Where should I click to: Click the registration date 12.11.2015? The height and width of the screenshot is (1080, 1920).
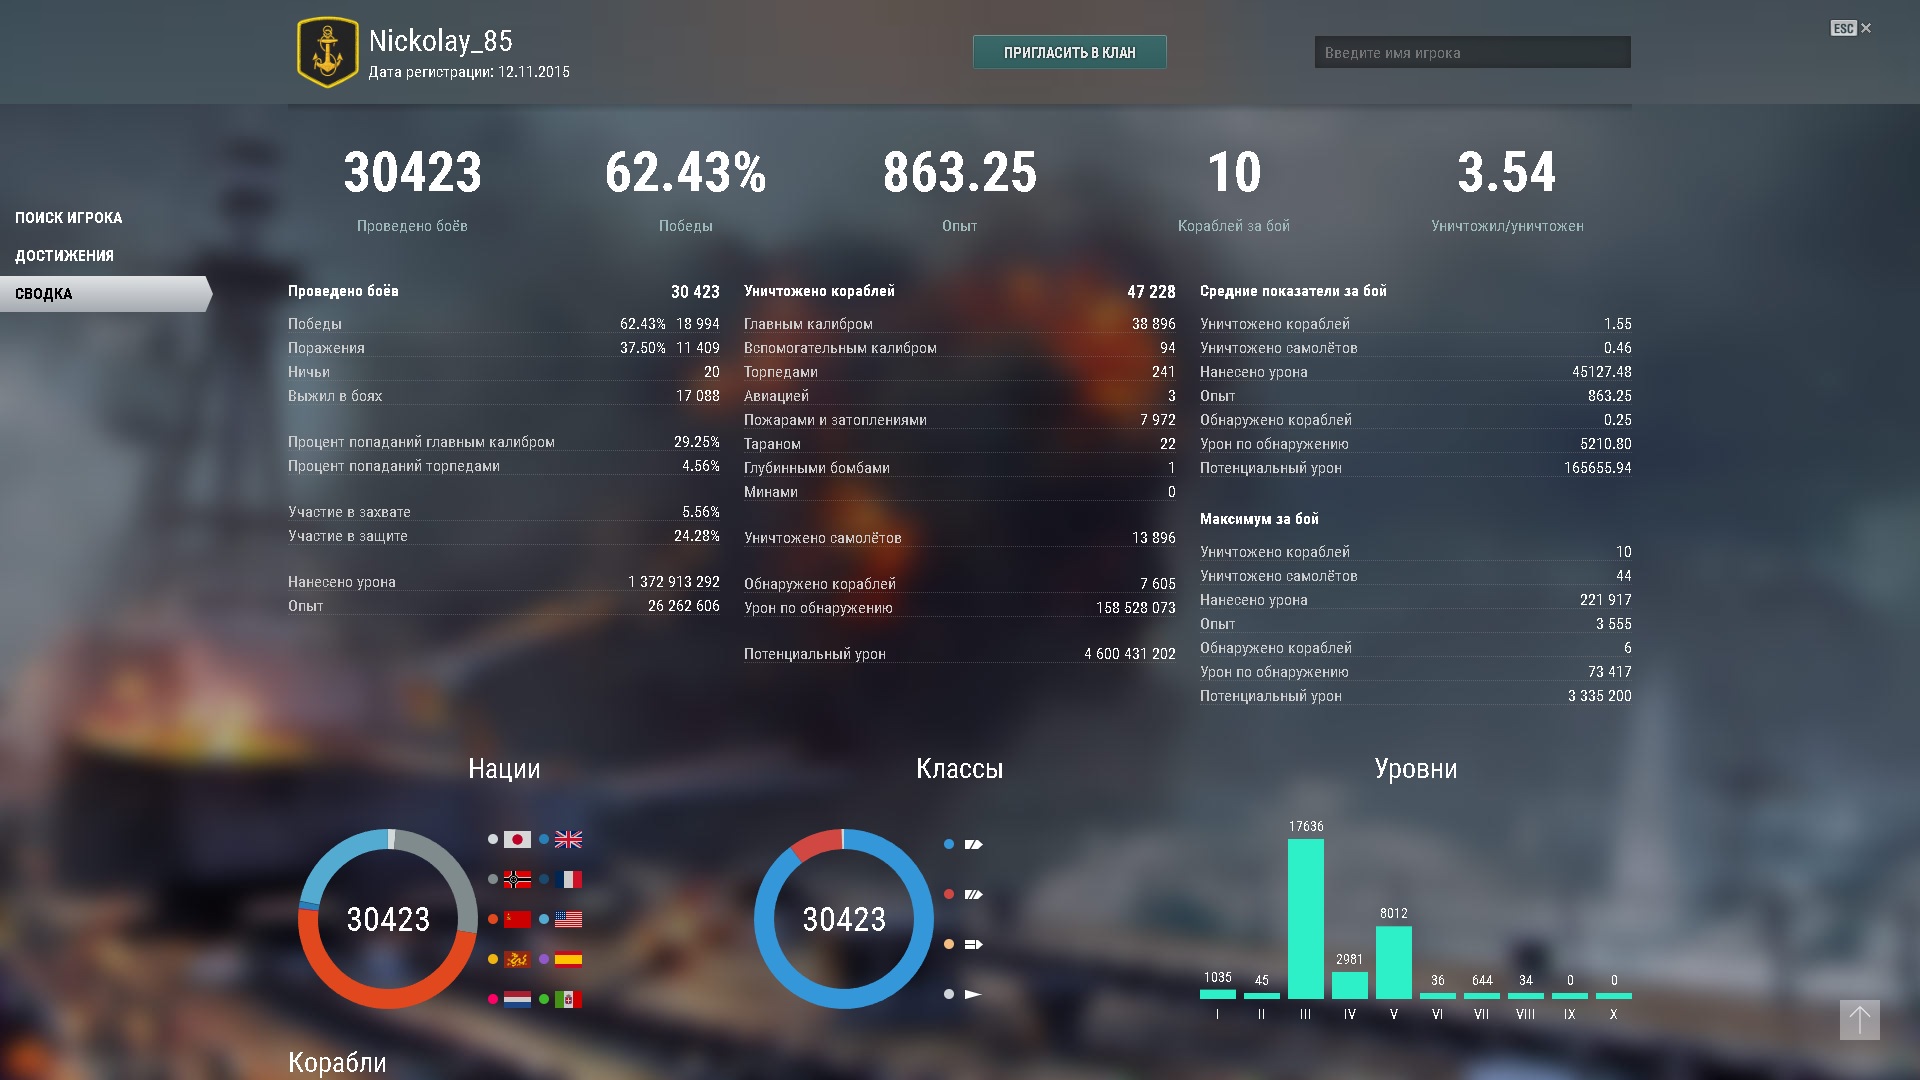(534, 72)
